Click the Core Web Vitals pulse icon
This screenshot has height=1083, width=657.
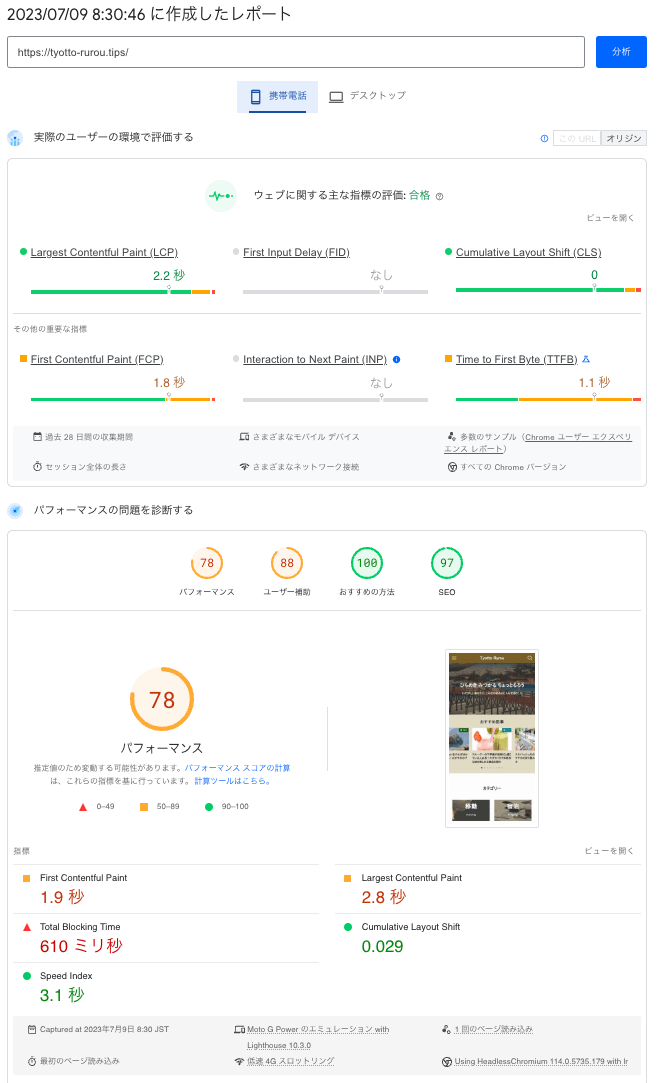(x=221, y=195)
